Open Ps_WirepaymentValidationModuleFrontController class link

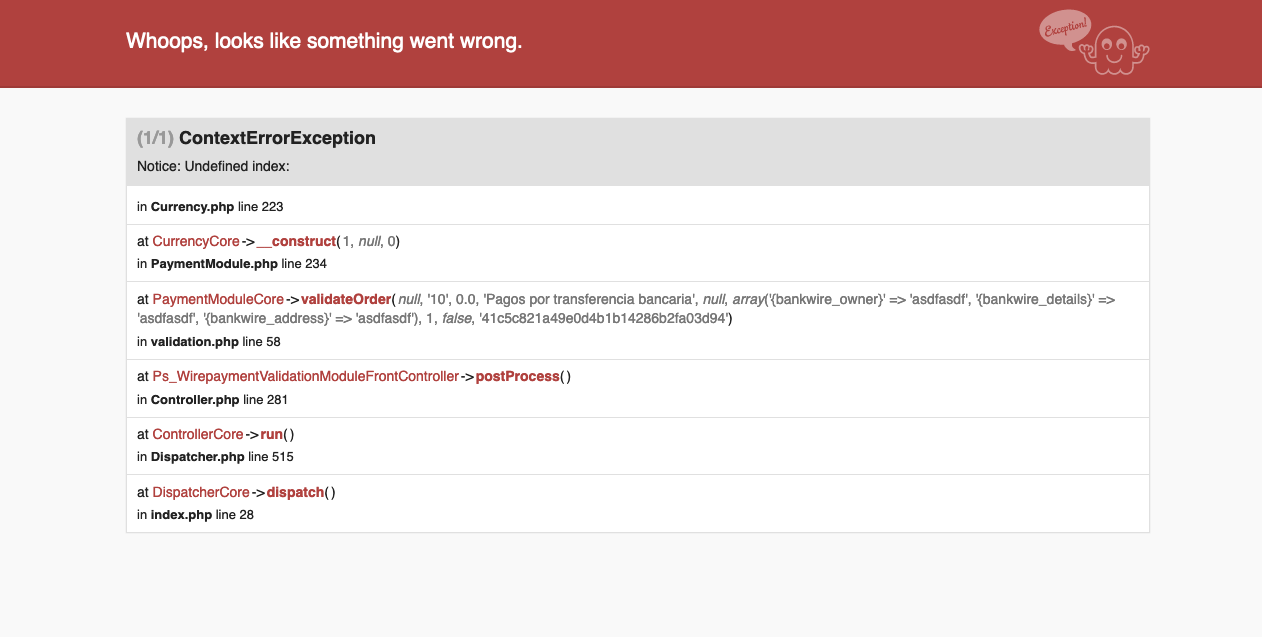click(x=305, y=377)
